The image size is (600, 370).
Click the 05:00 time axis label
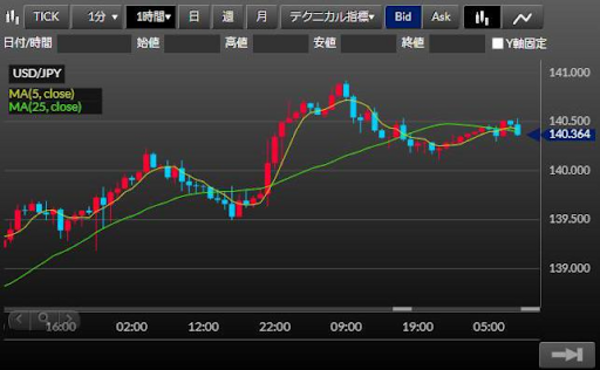click(x=489, y=327)
